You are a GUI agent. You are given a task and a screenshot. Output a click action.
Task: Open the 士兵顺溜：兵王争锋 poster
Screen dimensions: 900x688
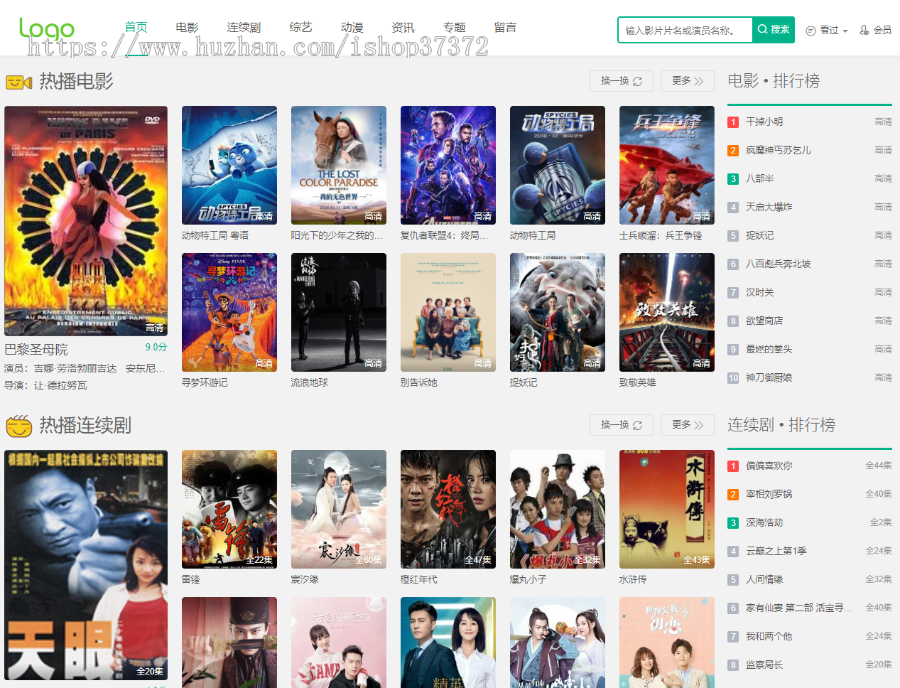tap(667, 165)
